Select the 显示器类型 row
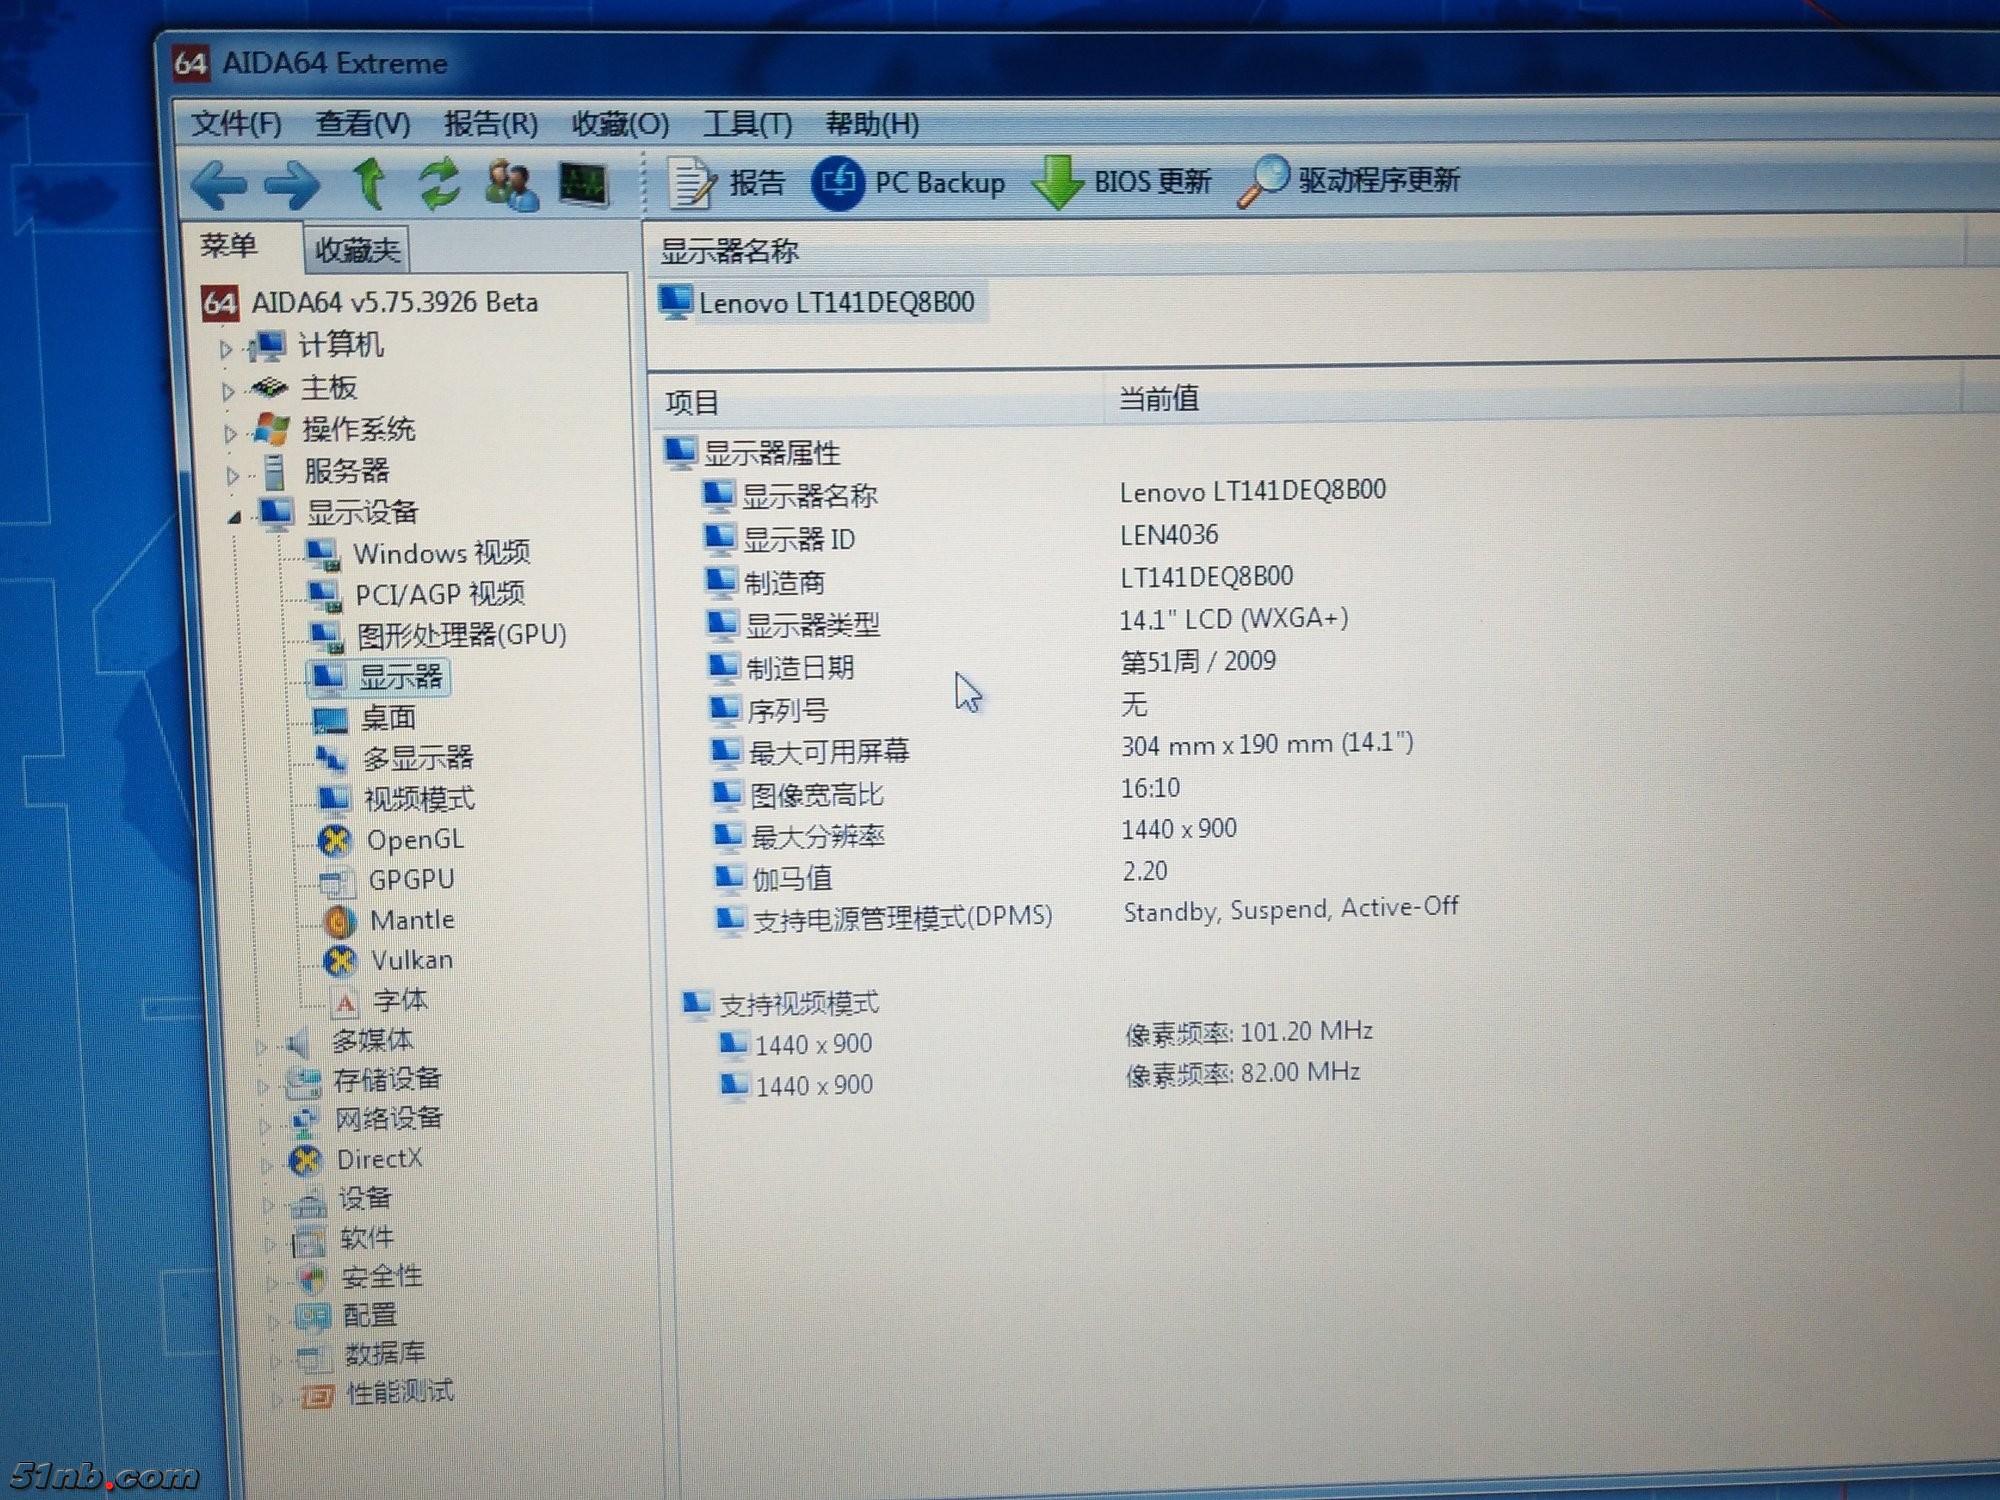This screenshot has height=1500, width=2000. pyautogui.click(x=794, y=626)
